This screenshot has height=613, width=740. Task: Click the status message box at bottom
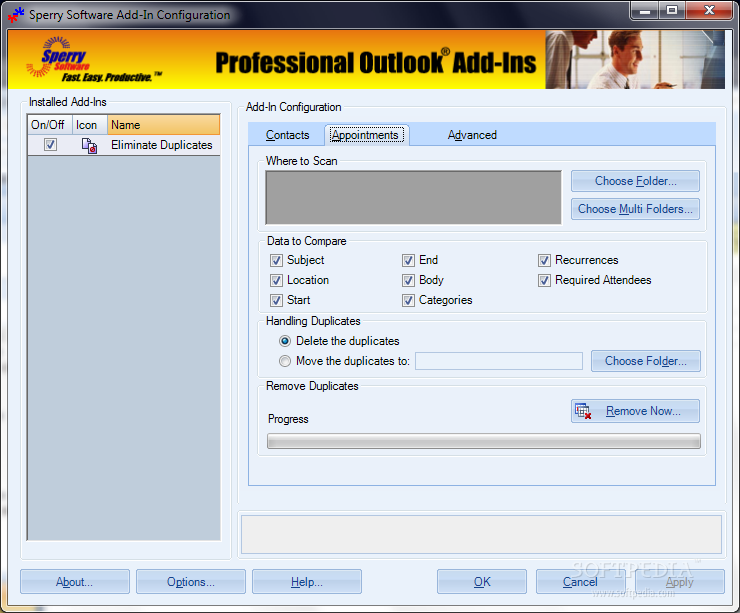point(481,535)
